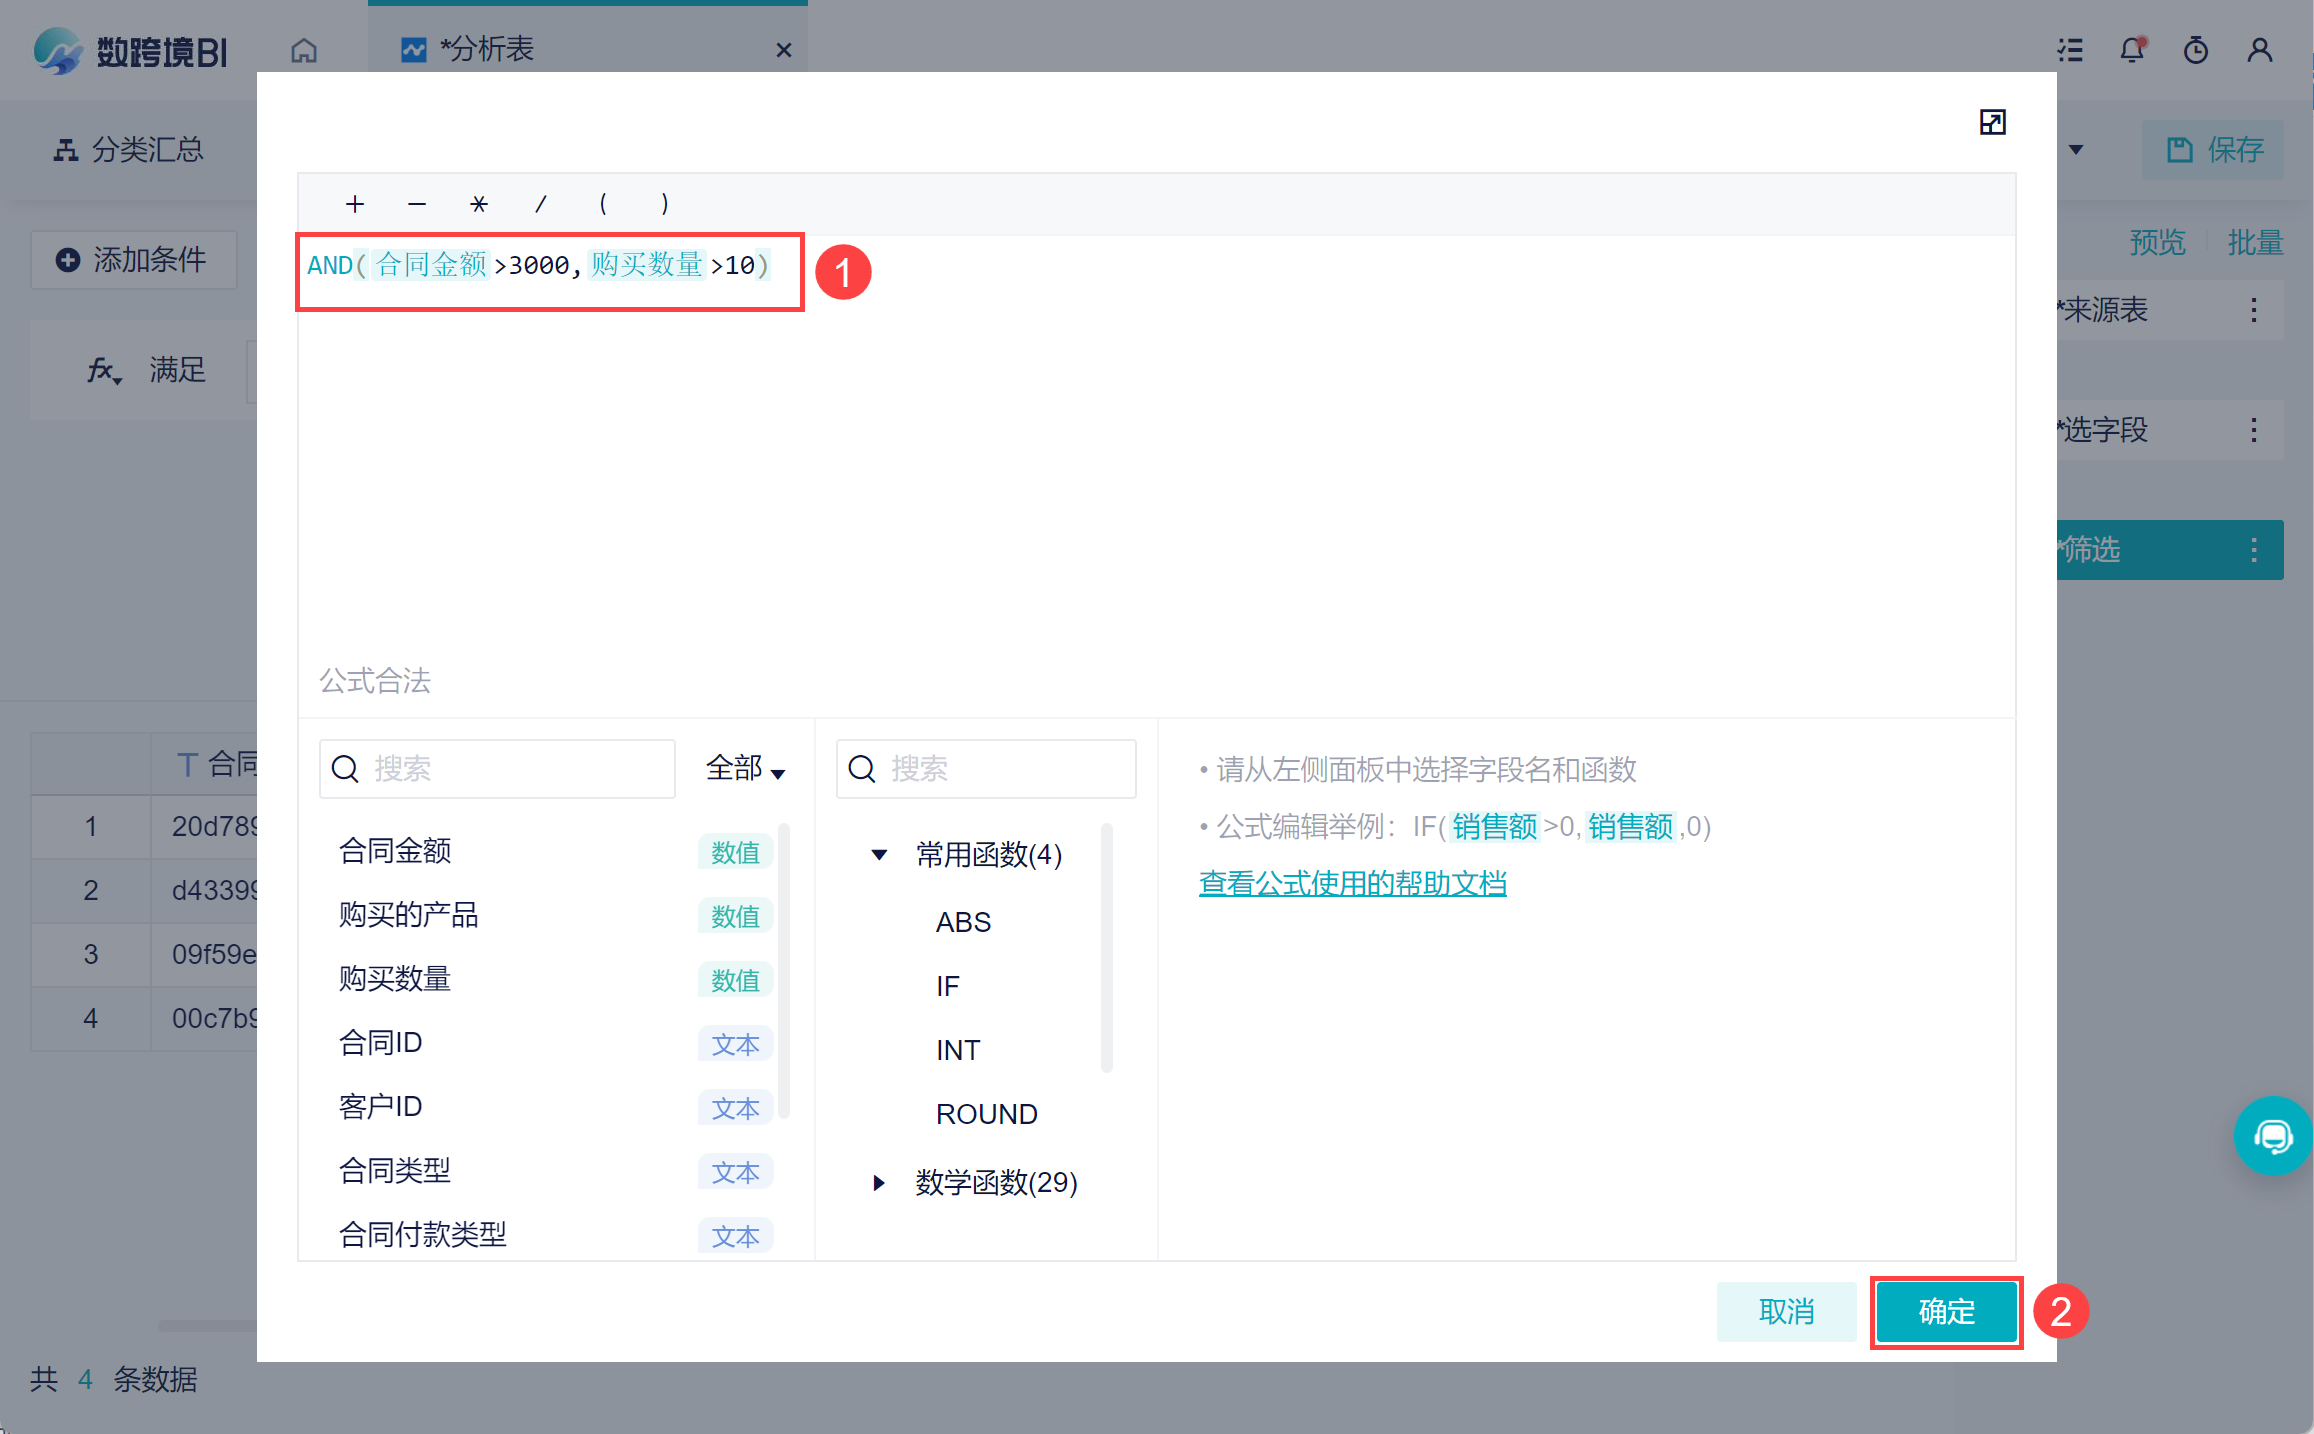Open the 全部 field type dropdown
The height and width of the screenshot is (1434, 2314).
click(x=745, y=768)
